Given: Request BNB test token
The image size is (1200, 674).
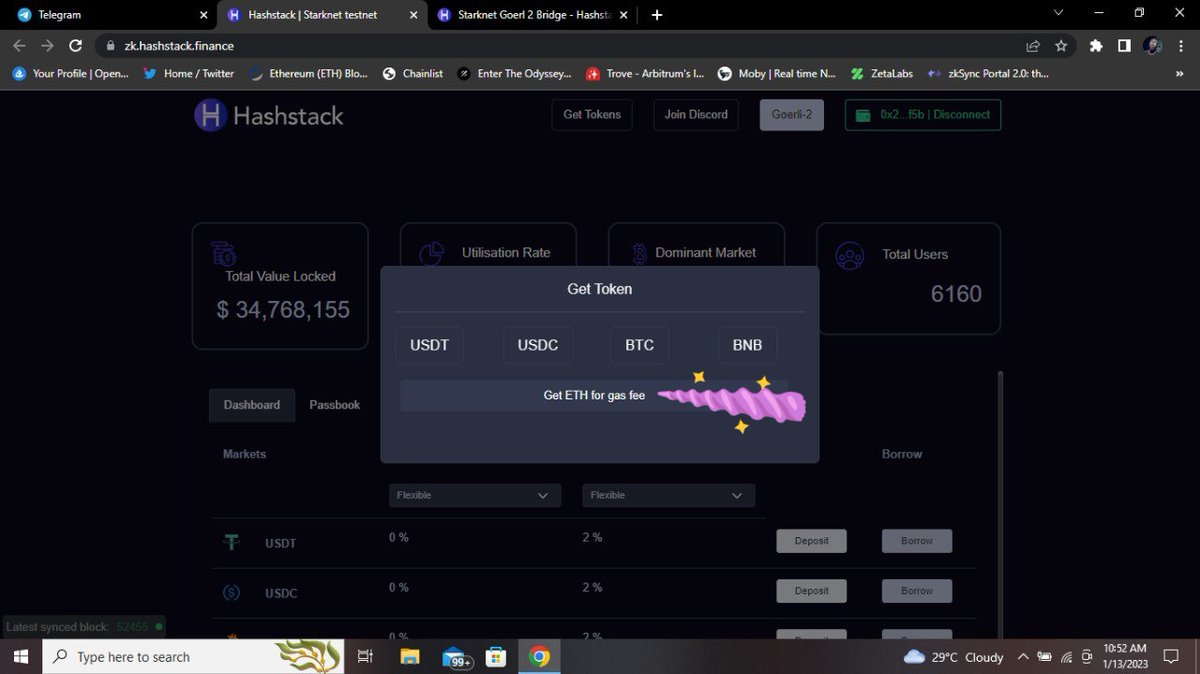Looking at the screenshot, I should tap(747, 345).
